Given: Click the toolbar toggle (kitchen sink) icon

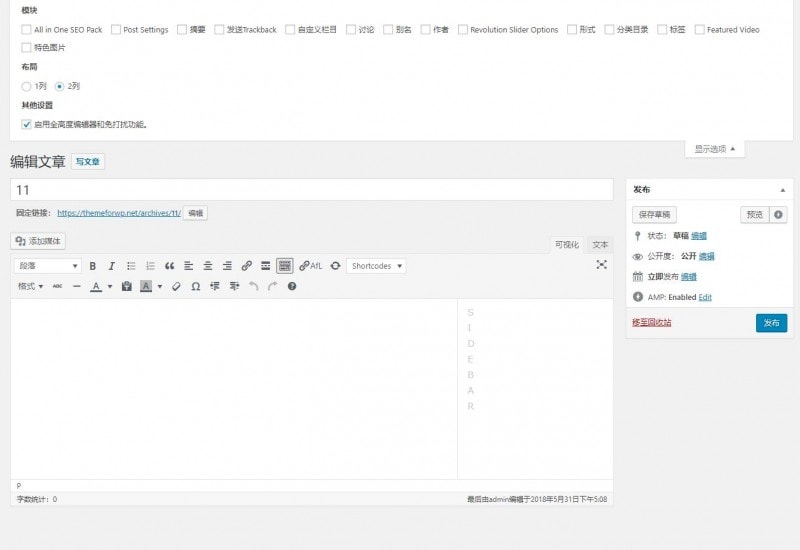Looking at the screenshot, I should tap(284, 266).
